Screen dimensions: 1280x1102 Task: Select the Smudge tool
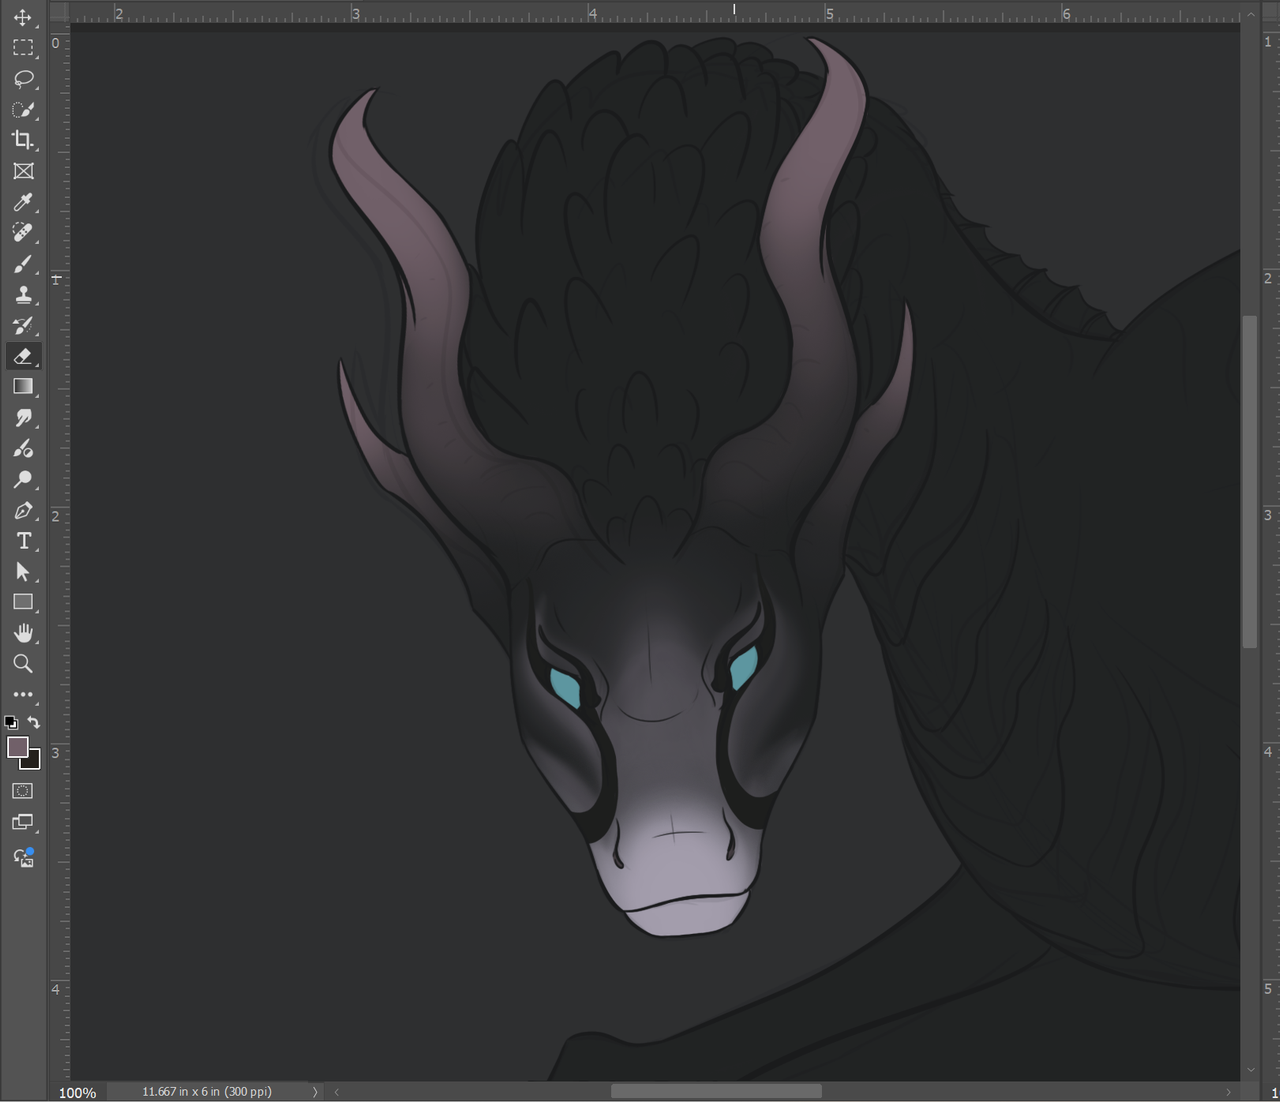click(23, 418)
